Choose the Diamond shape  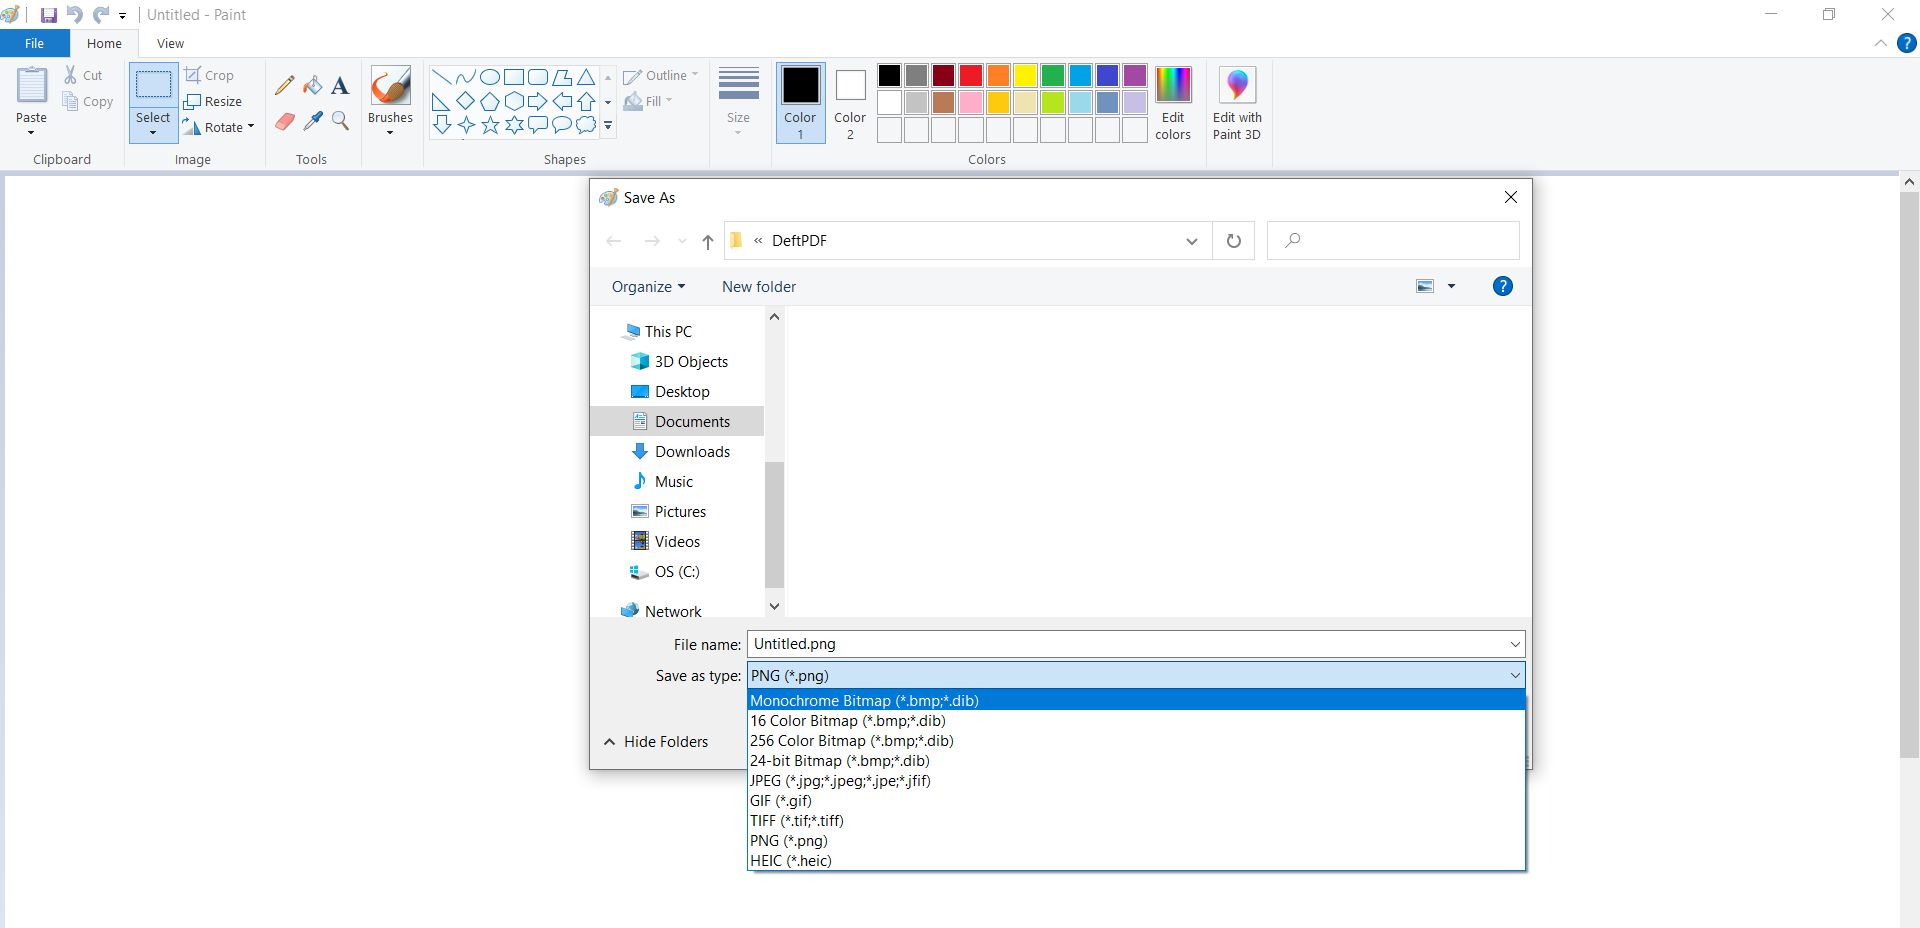pos(466,101)
